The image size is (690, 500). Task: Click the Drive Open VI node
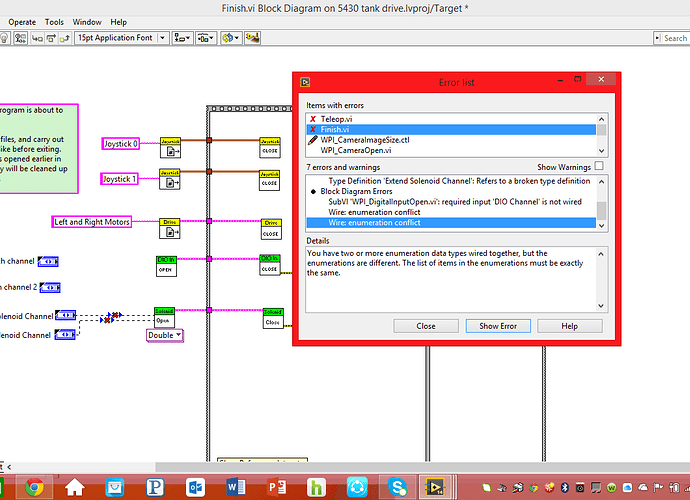tap(170, 228)
